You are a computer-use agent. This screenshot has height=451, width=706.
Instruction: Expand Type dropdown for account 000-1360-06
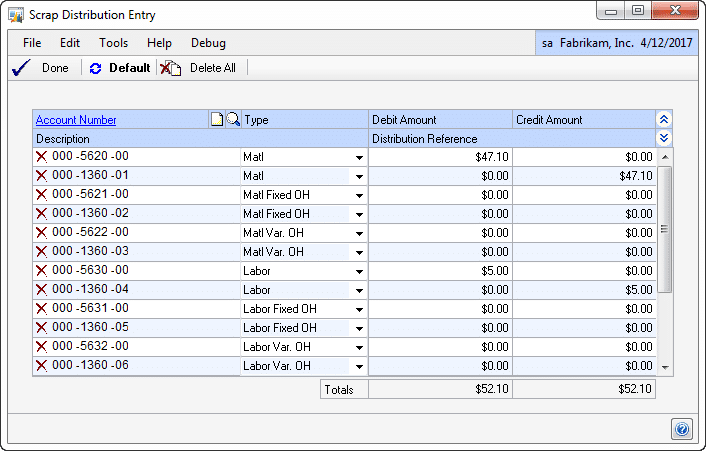358,366
